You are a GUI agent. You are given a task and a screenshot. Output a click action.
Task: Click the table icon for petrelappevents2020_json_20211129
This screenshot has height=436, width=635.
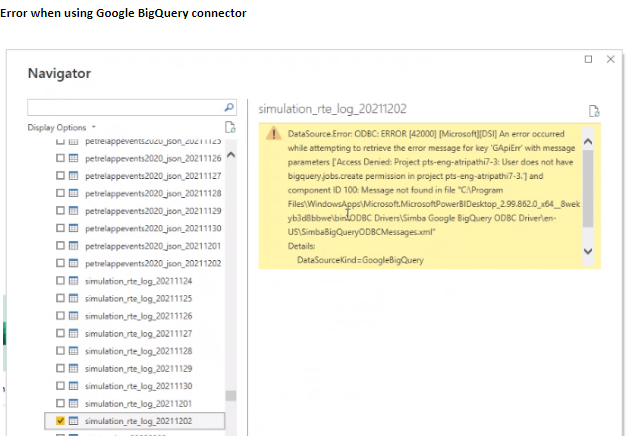click(73, 211)
